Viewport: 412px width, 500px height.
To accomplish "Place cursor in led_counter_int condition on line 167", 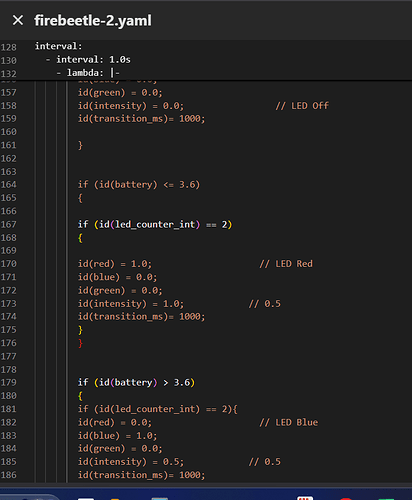I will (x=155, y=224).
